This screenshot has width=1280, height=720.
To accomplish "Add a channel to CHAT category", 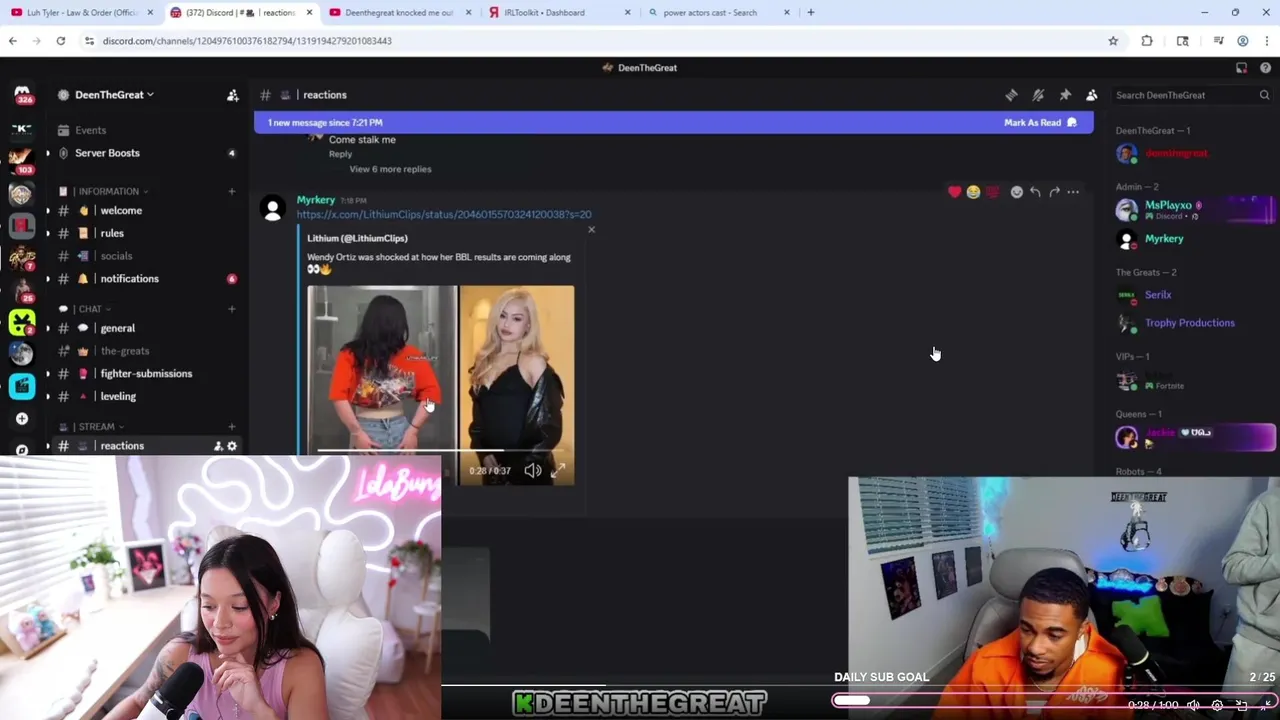I will 232,309.
